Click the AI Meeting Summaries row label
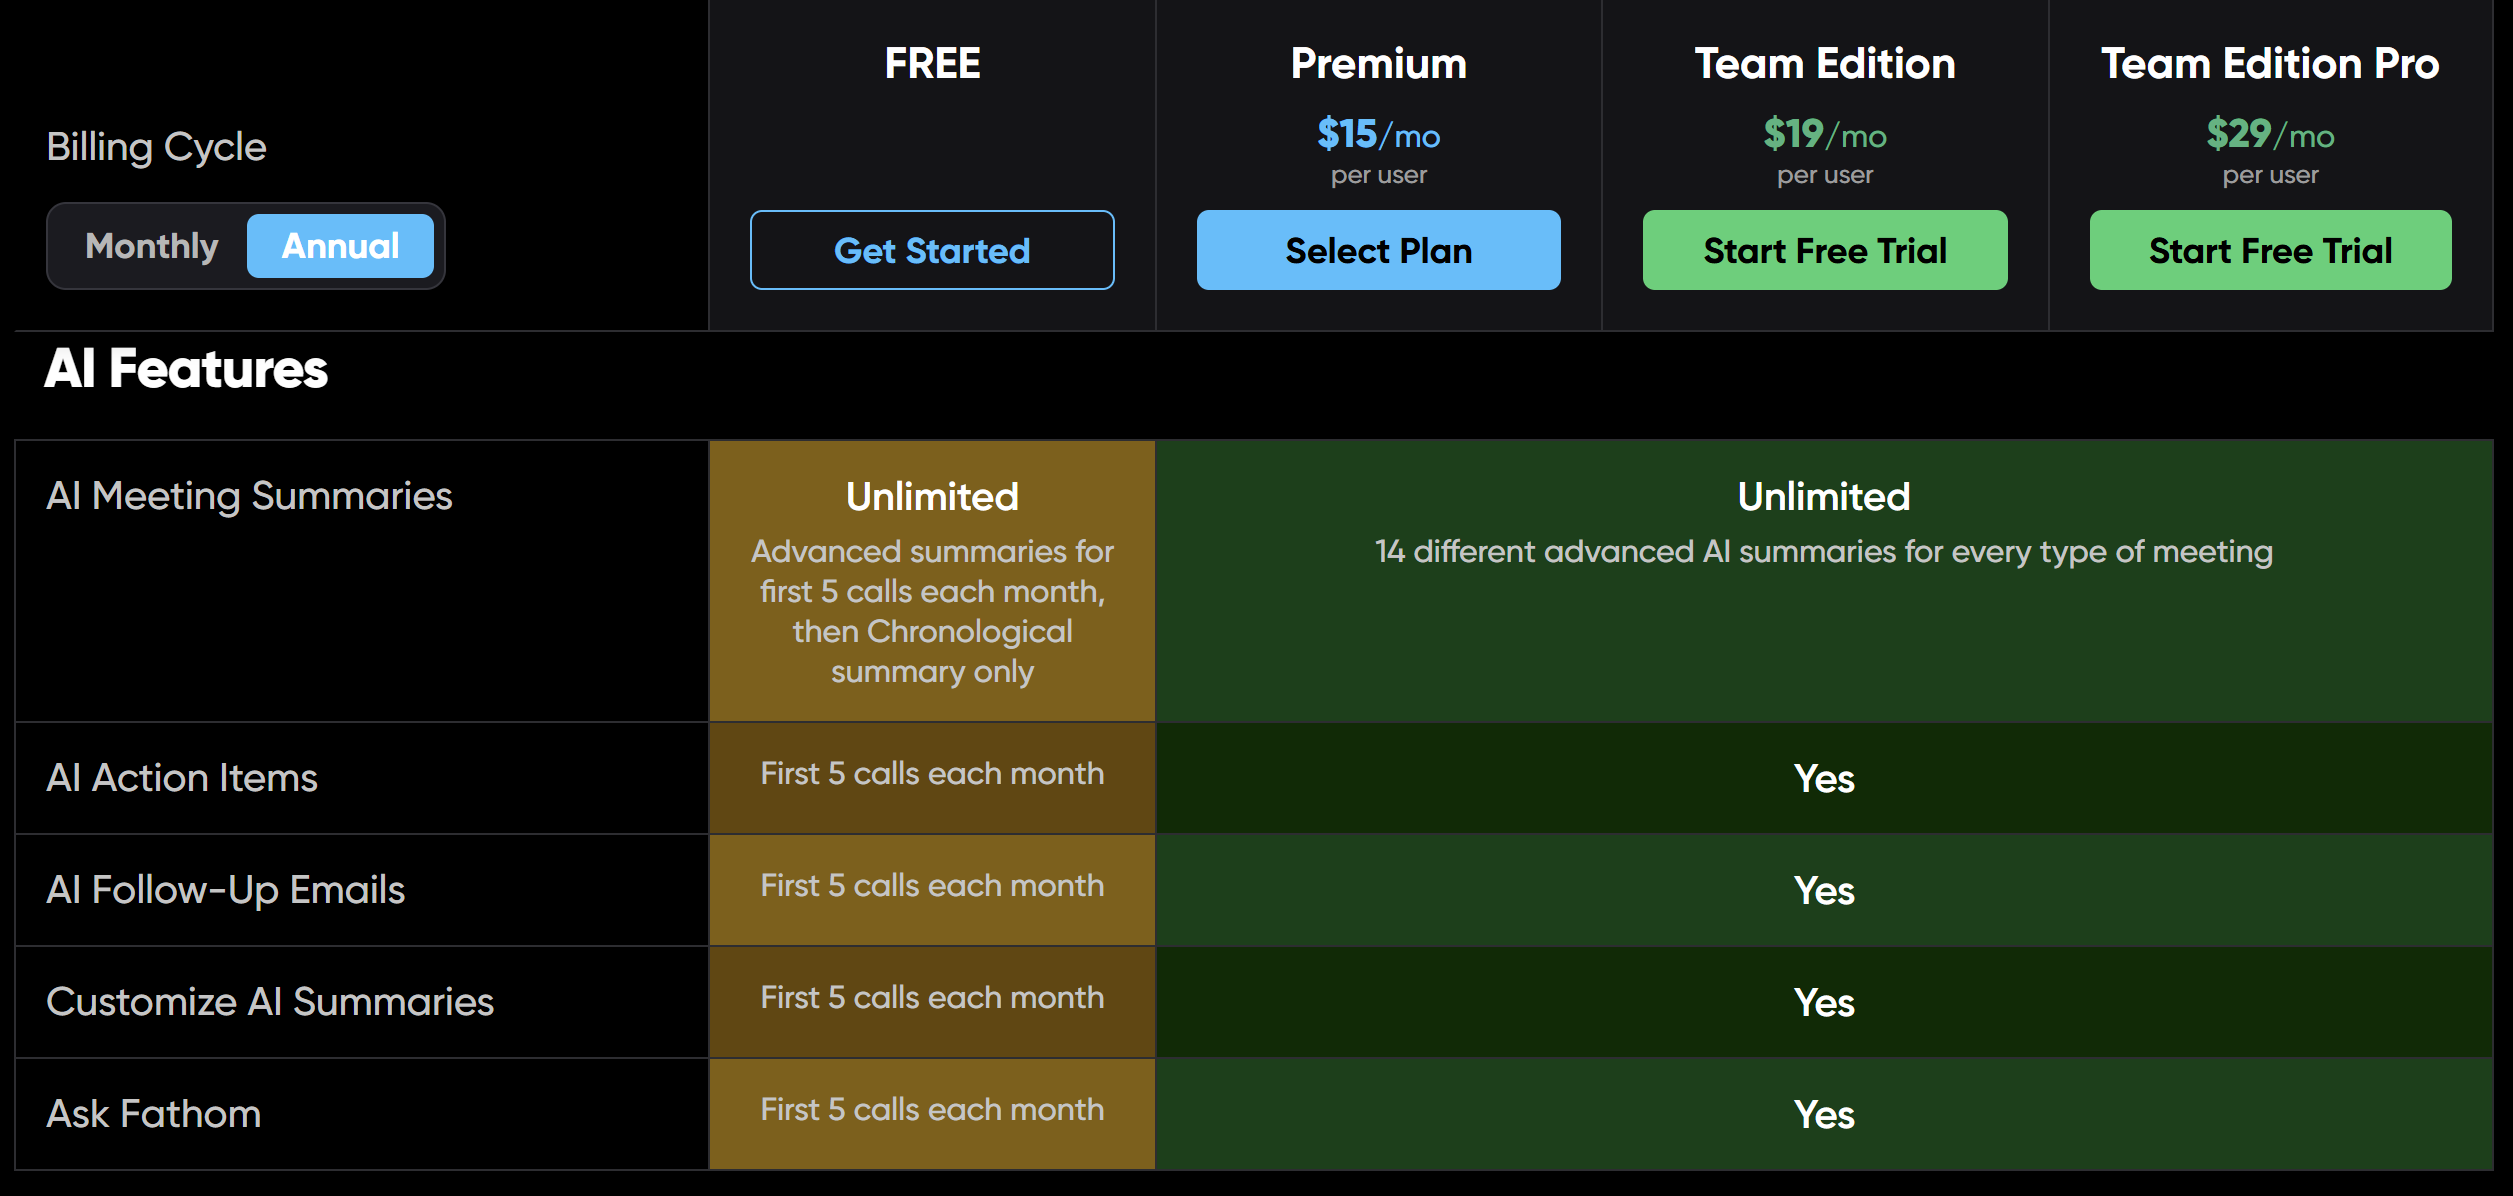2513x1196 pixels. [249, 496]
